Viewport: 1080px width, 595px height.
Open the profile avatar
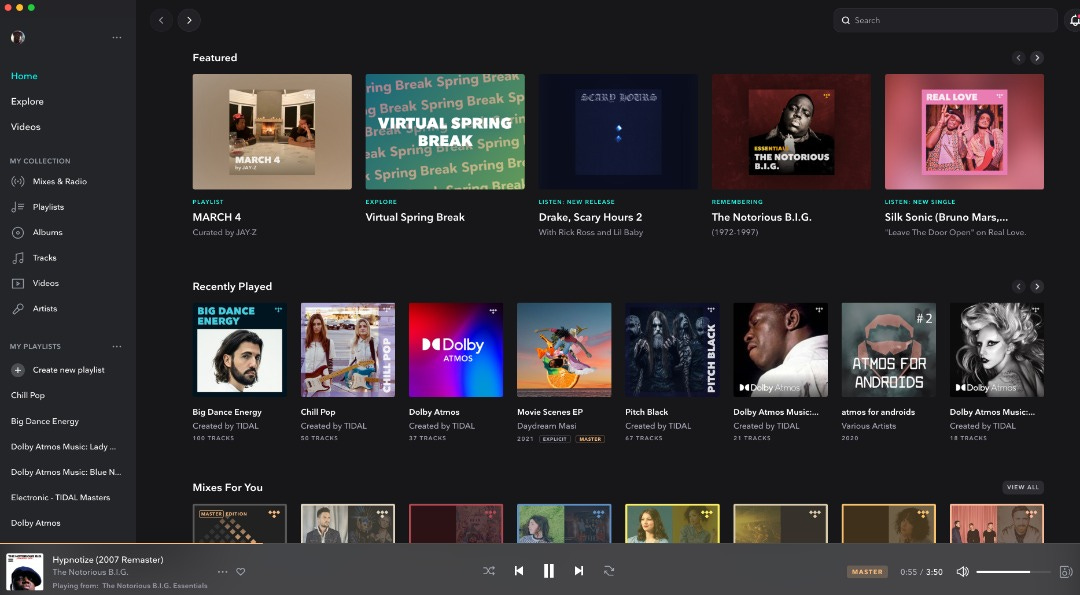[x=18, y=37]
